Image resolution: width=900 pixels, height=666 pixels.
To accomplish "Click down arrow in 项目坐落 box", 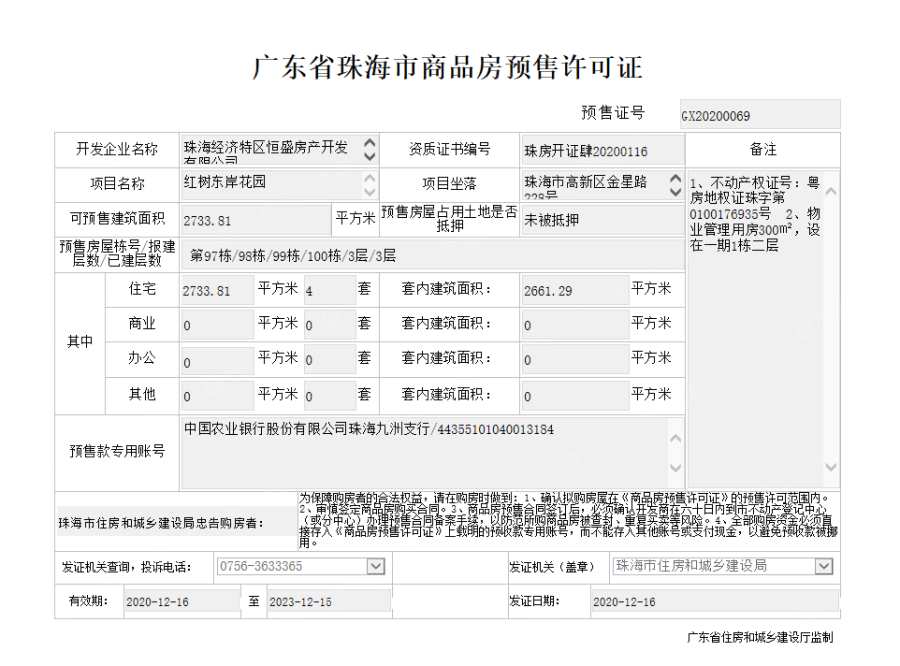I will 676,192.
